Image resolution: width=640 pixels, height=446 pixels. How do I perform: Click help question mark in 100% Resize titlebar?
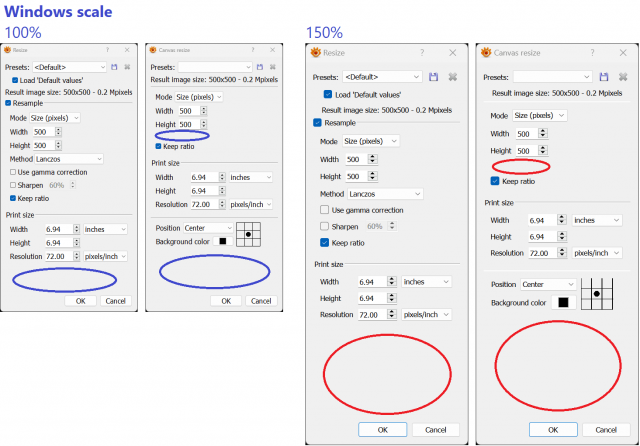(107, 50)
